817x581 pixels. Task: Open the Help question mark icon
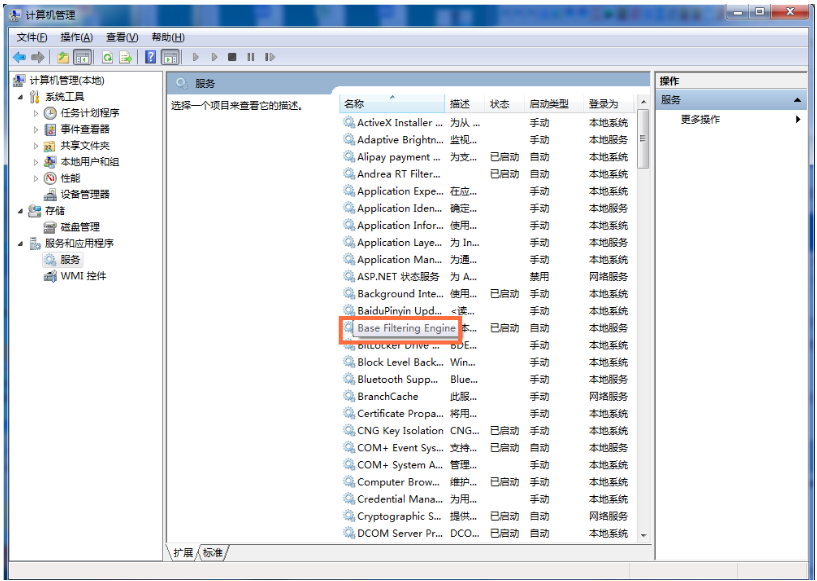[151, 57]
